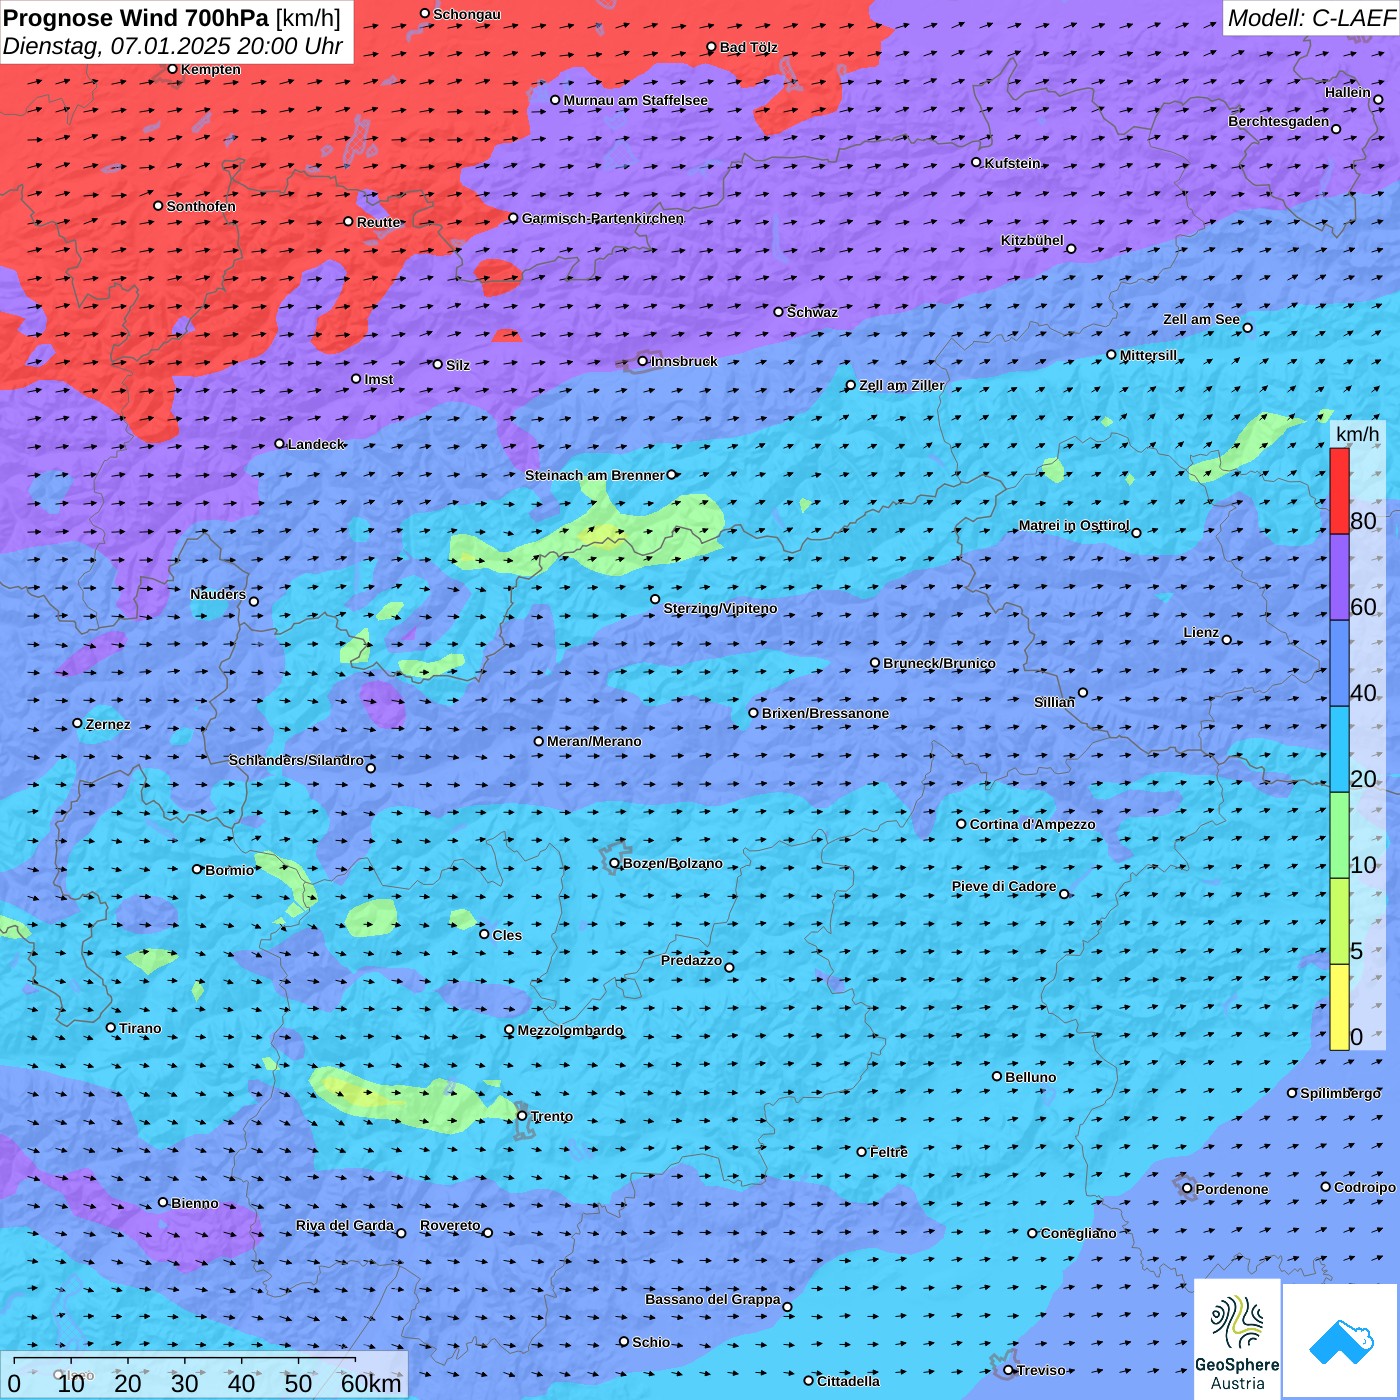Click the Reutte city label
Viewport: 1400px width, 1400px height.
point(378,222)
